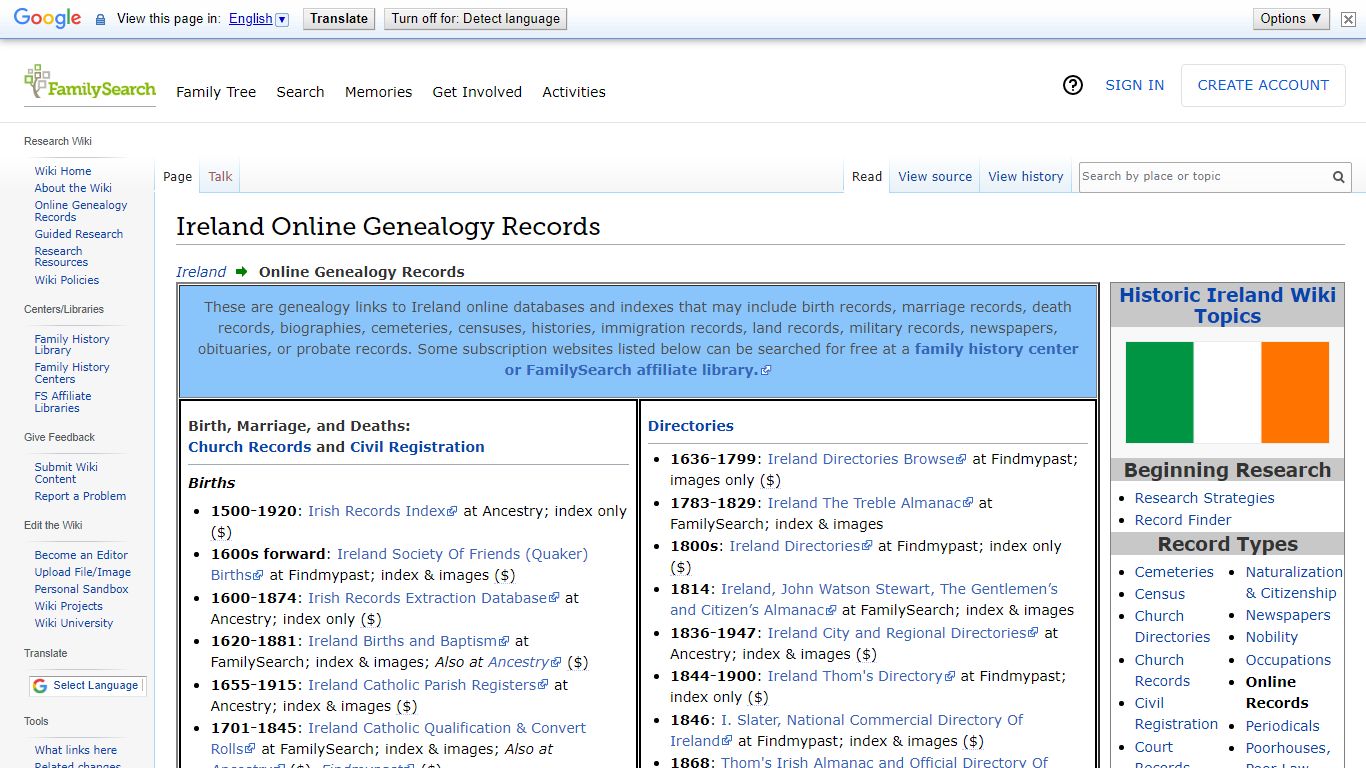Click Submit Wiki Content link

click(x=66, y=473)
